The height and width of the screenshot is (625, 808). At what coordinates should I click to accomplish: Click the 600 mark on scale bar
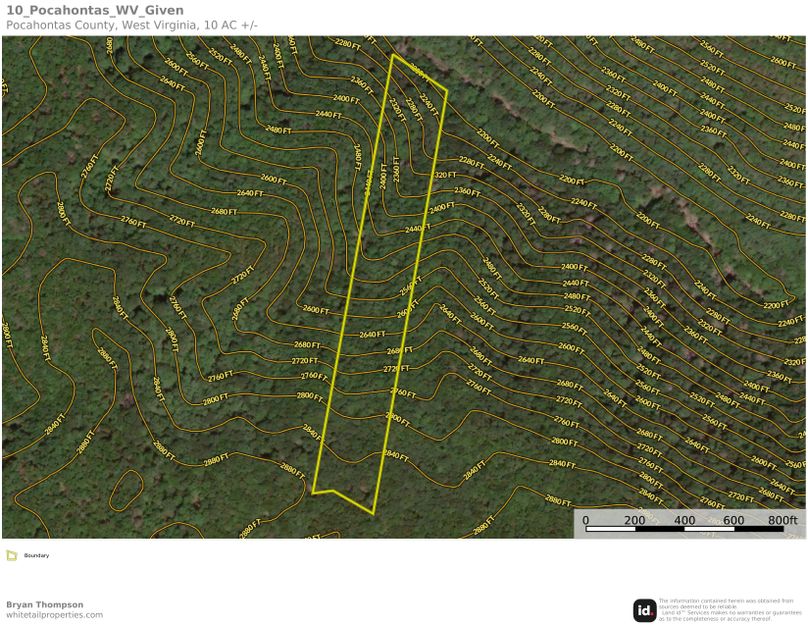coord(733,520)
